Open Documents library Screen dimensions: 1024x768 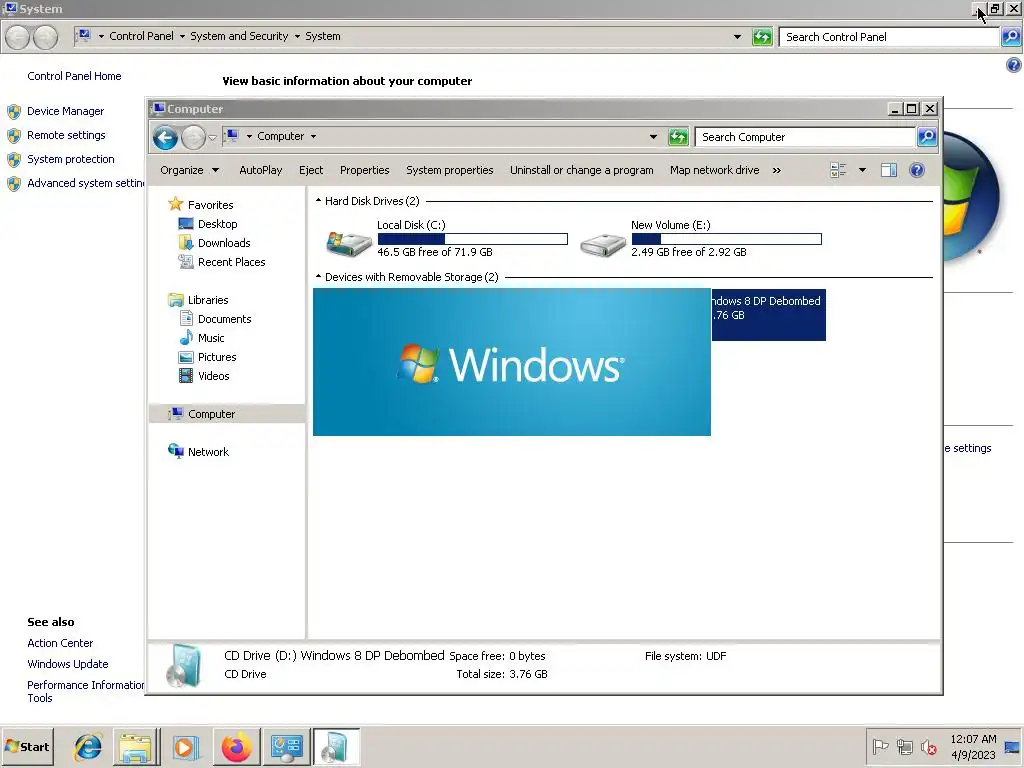[224, 318]
